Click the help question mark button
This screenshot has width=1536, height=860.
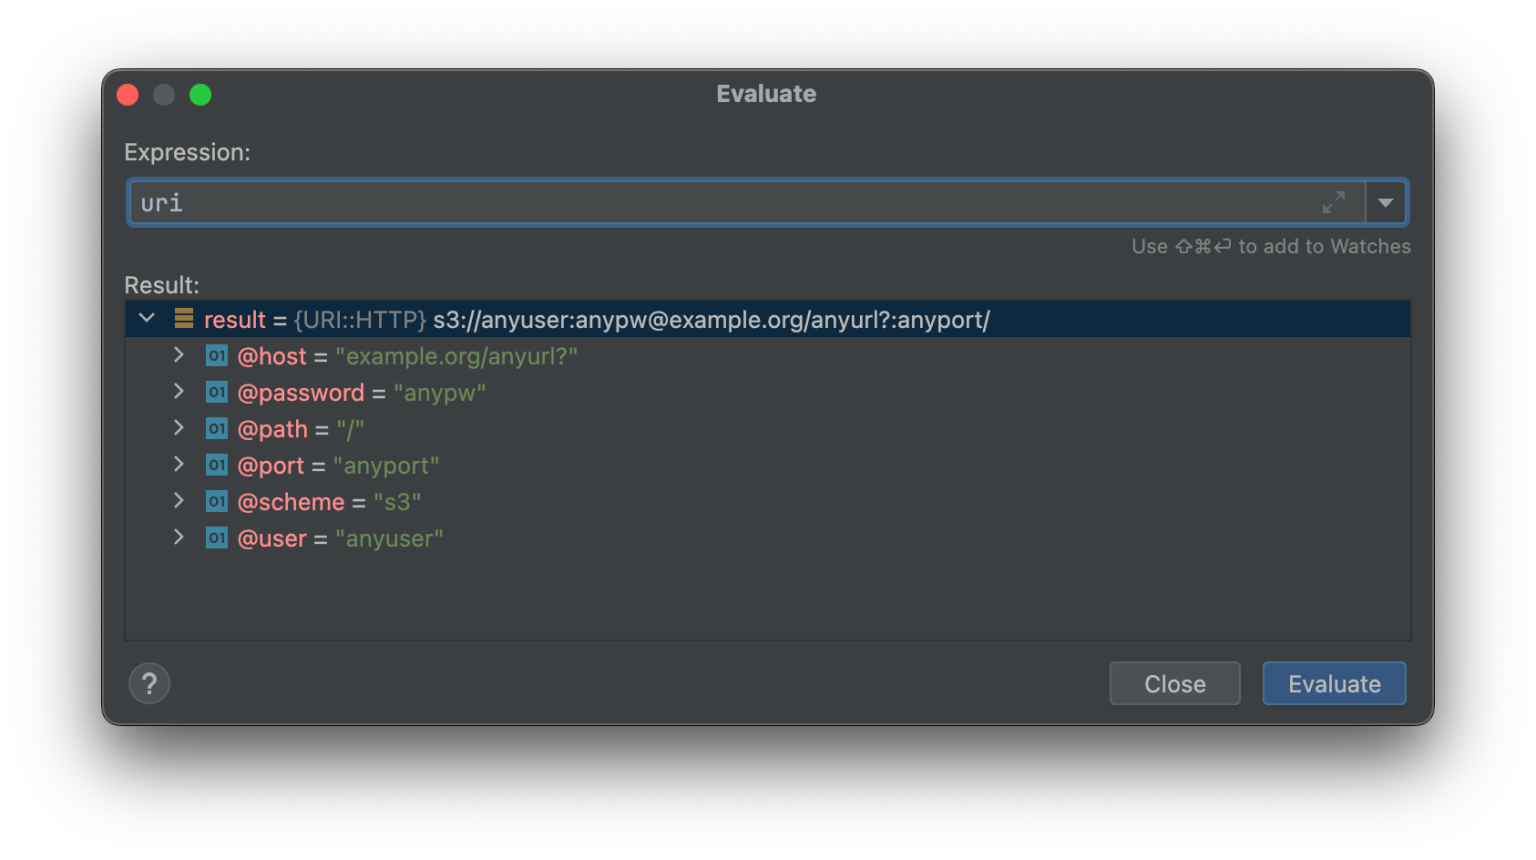pyautogui.click(x=149, y=684)
